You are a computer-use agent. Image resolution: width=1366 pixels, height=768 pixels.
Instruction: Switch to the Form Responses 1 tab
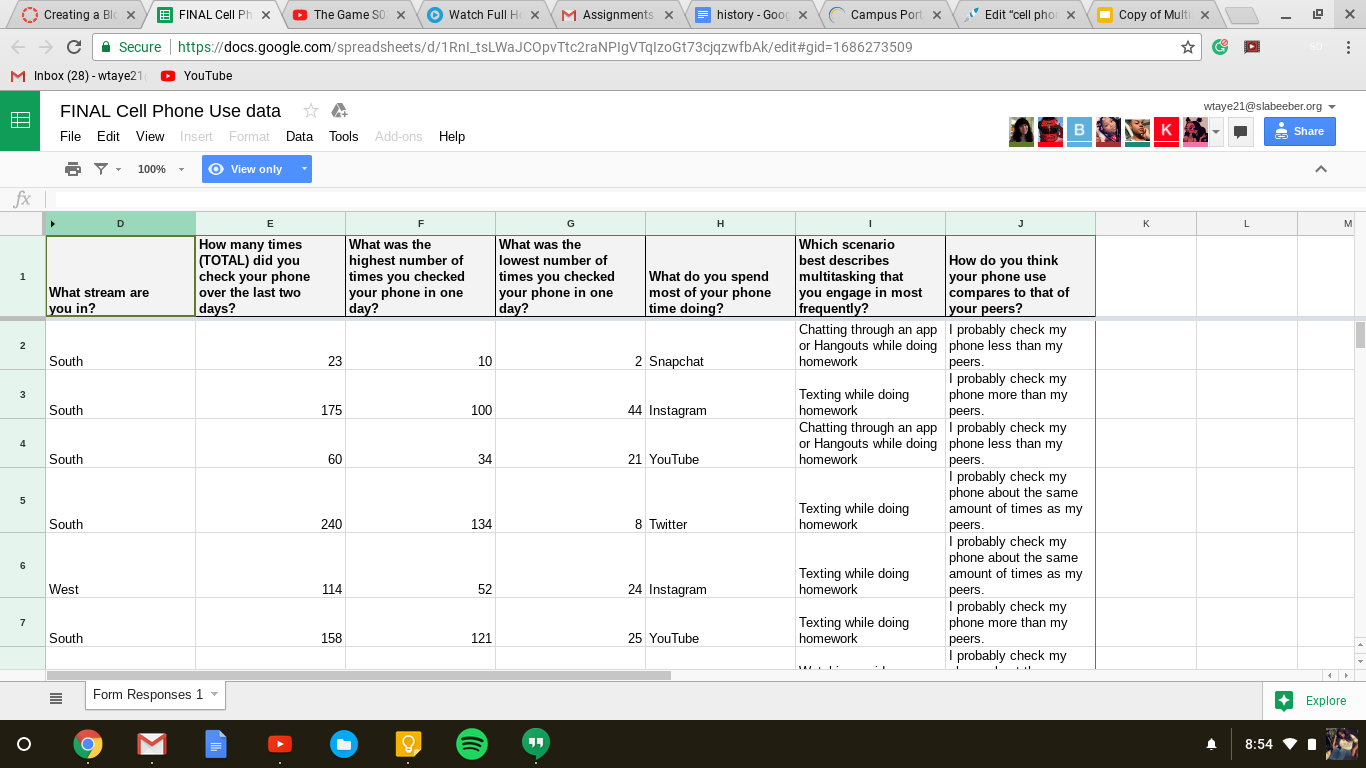(x=148, y=695)
